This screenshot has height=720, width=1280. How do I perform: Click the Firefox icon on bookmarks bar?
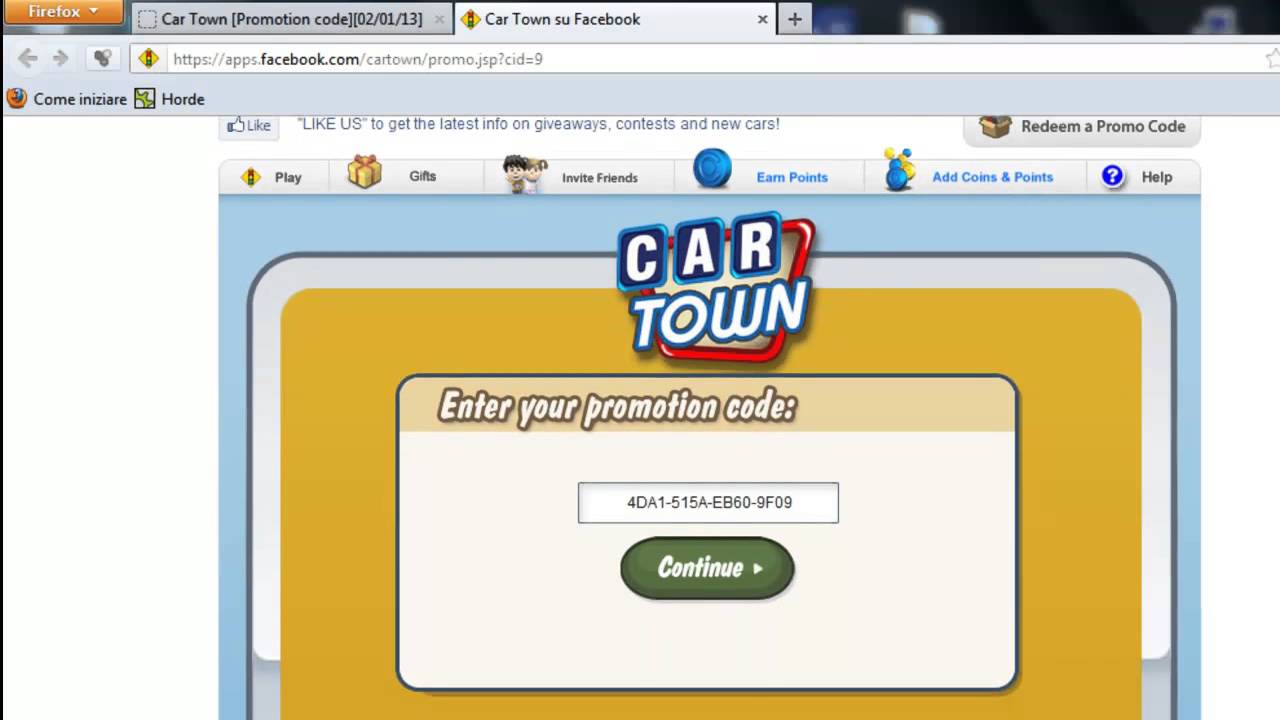click(17, 99)
